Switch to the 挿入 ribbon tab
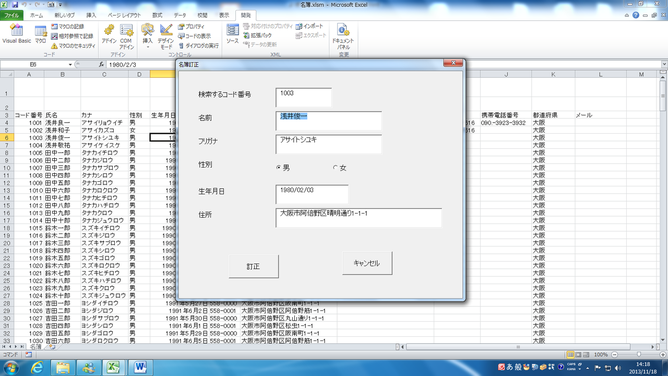This screenshot has width=668, height=376. click(91, 15)
